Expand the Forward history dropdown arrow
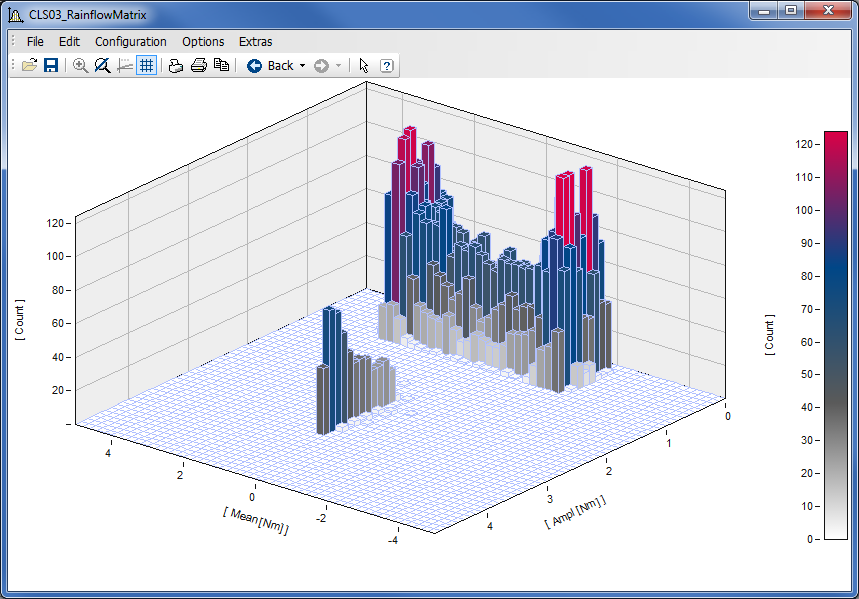Screen dimensions: 859x599 click(339, 66)
